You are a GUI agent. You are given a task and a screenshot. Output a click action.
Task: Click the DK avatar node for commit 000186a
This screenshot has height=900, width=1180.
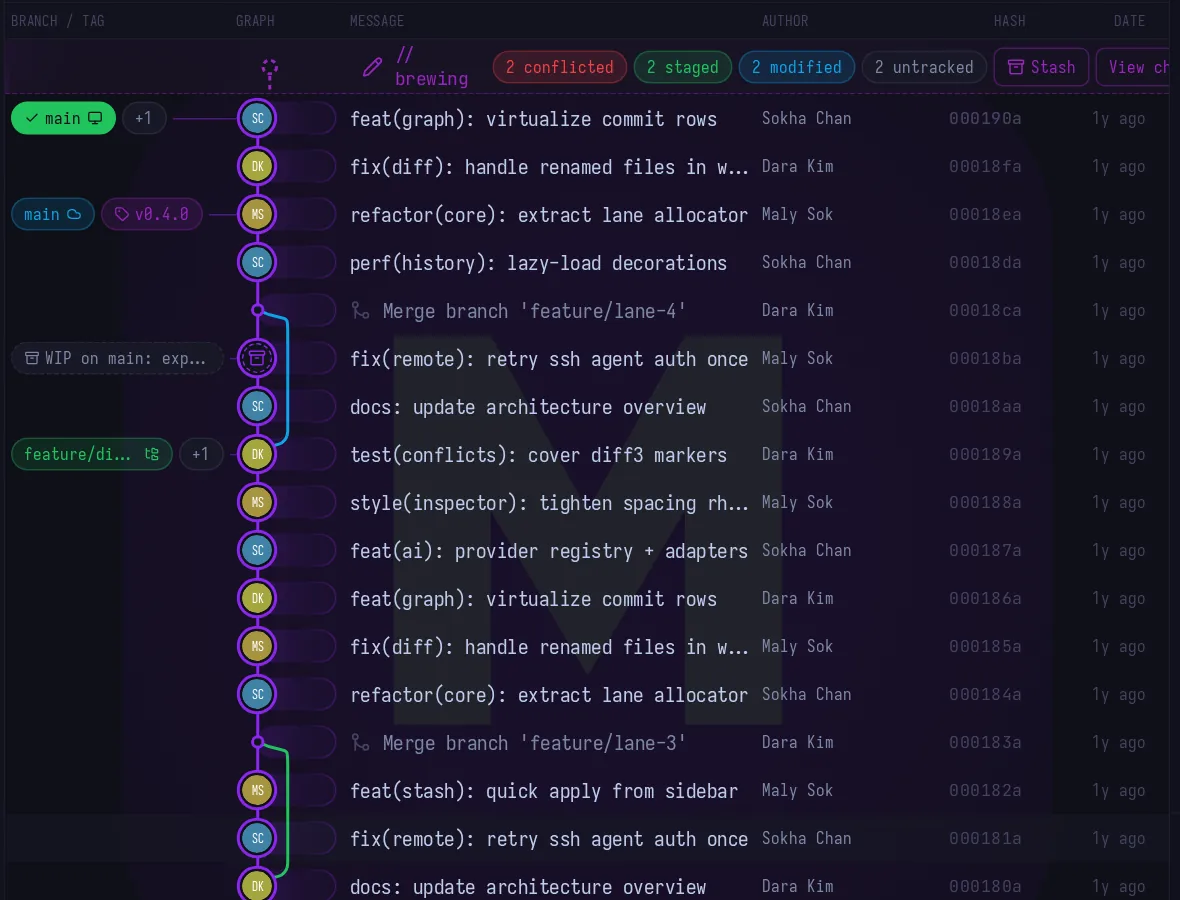tap(257, 598)
